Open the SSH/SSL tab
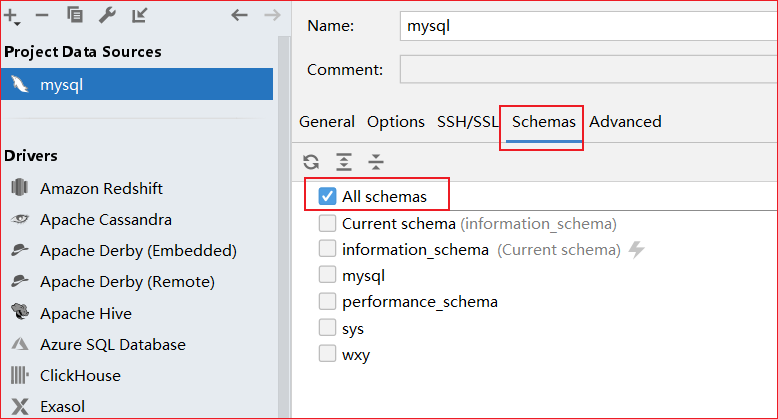The image size is (778, 419). coord(467,122)
